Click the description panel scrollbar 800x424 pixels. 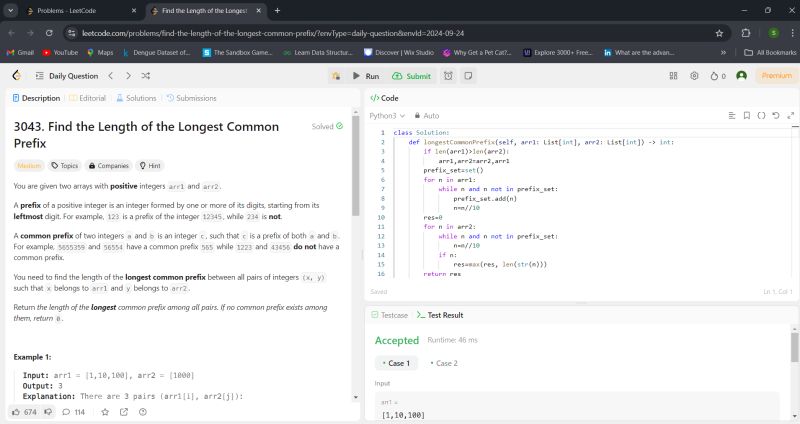356,166
